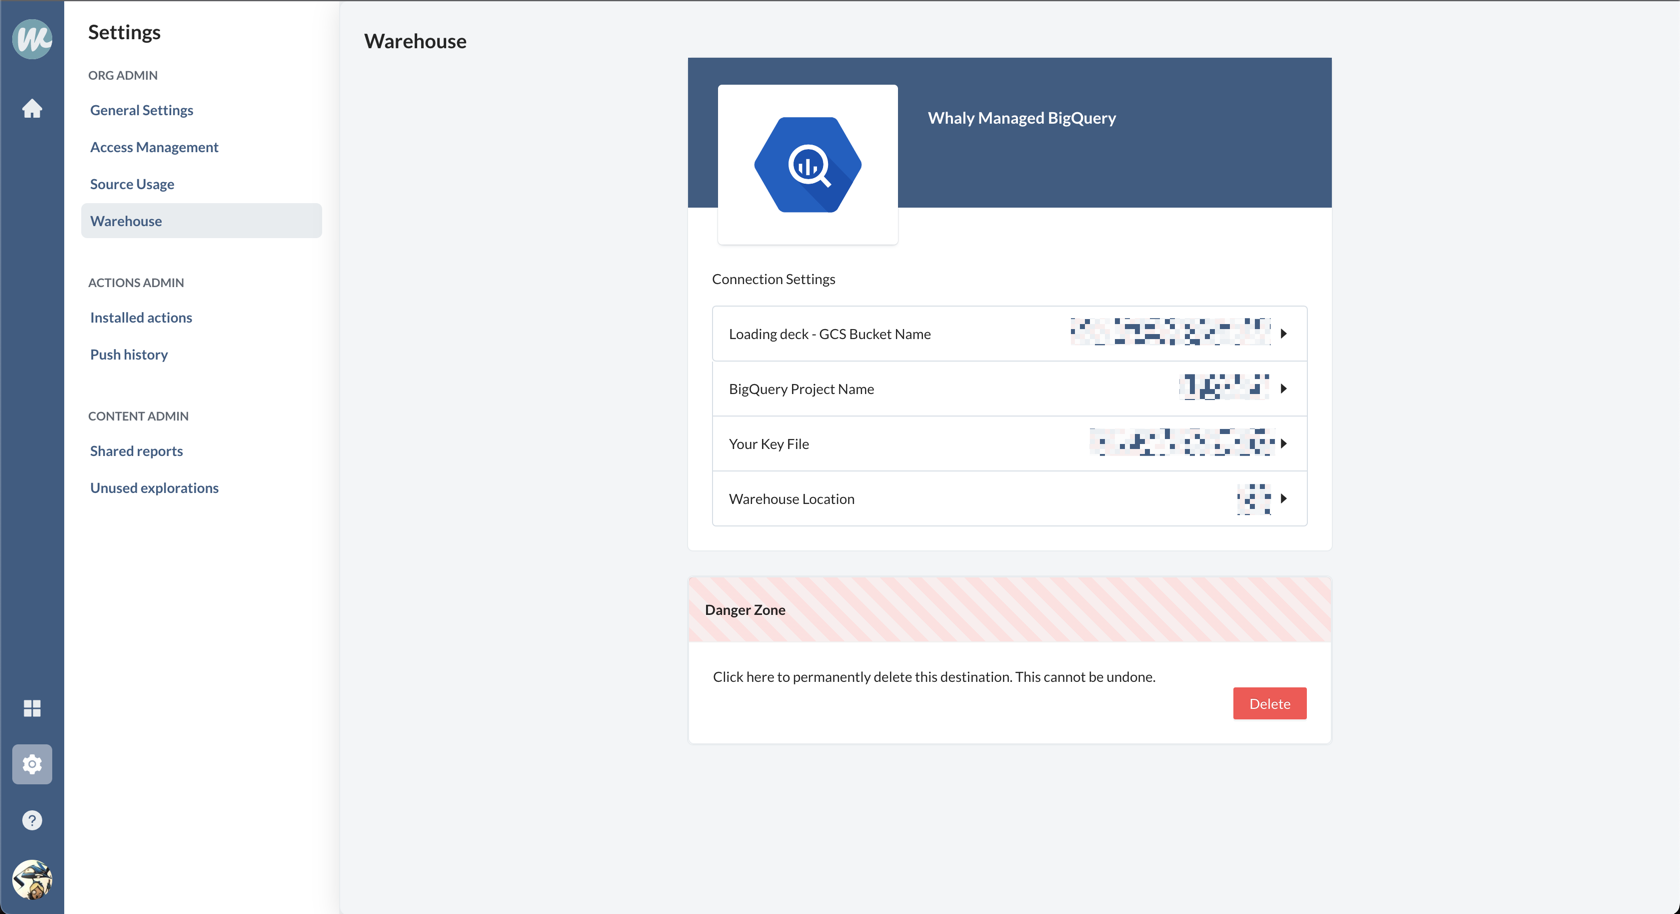This screenshot has width=1680, height=914.
Task: Go to the Home icon in sidebar
Action: pyautogui.click(x=32, y=109)
